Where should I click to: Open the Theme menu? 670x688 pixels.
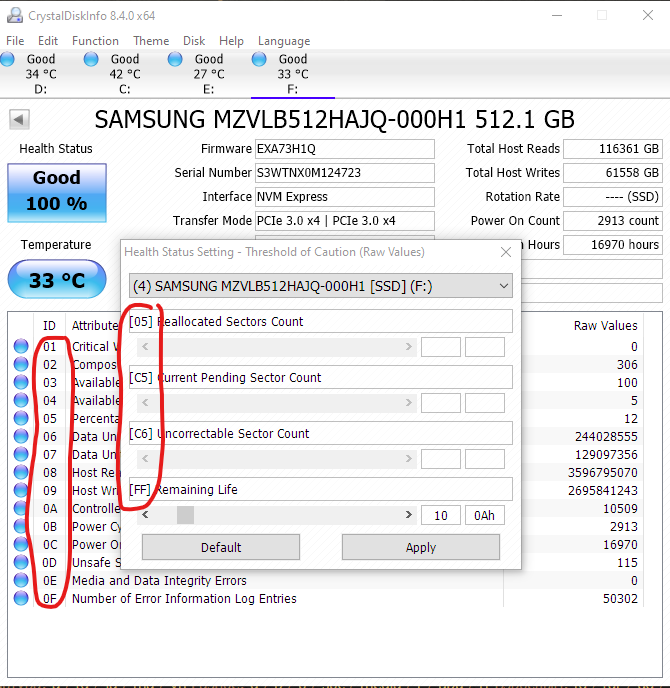click(x=151, y=41)
